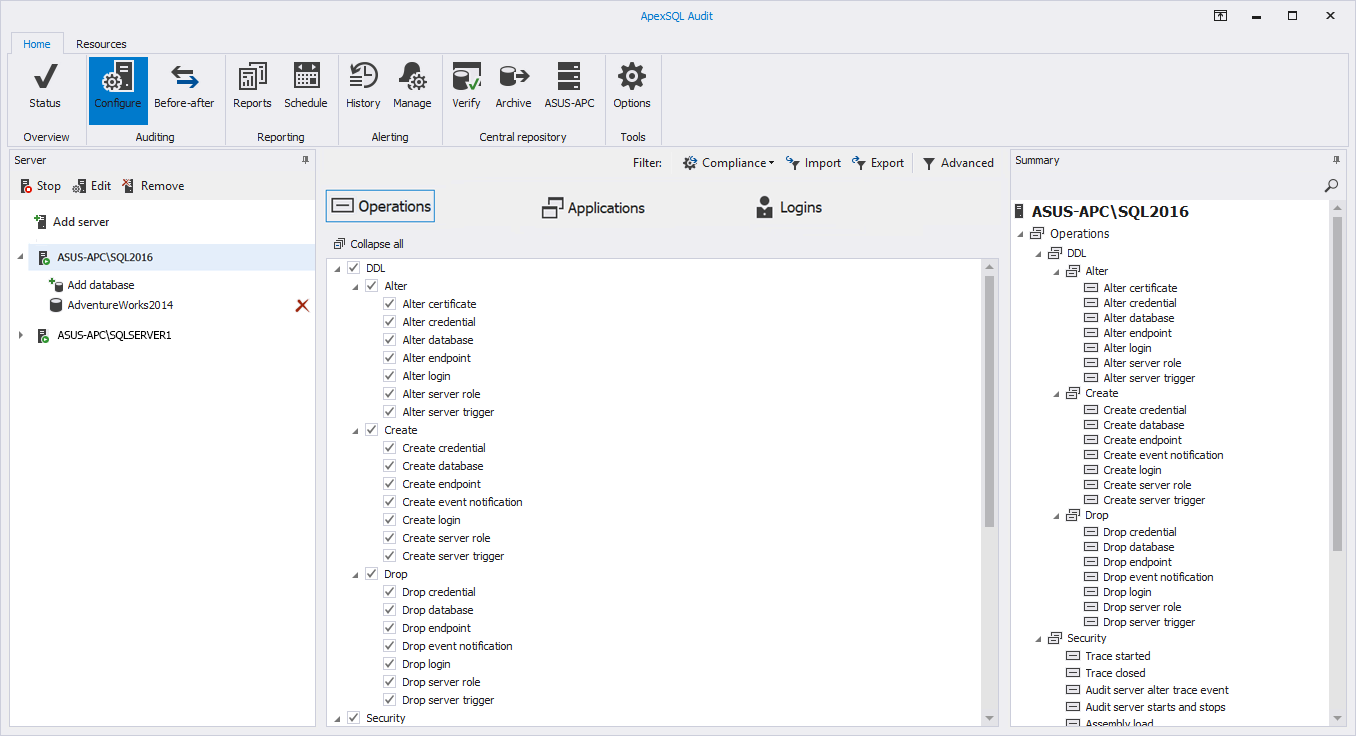
Task: Uncheck the Alter group checkbox
Action: [371, 286]
